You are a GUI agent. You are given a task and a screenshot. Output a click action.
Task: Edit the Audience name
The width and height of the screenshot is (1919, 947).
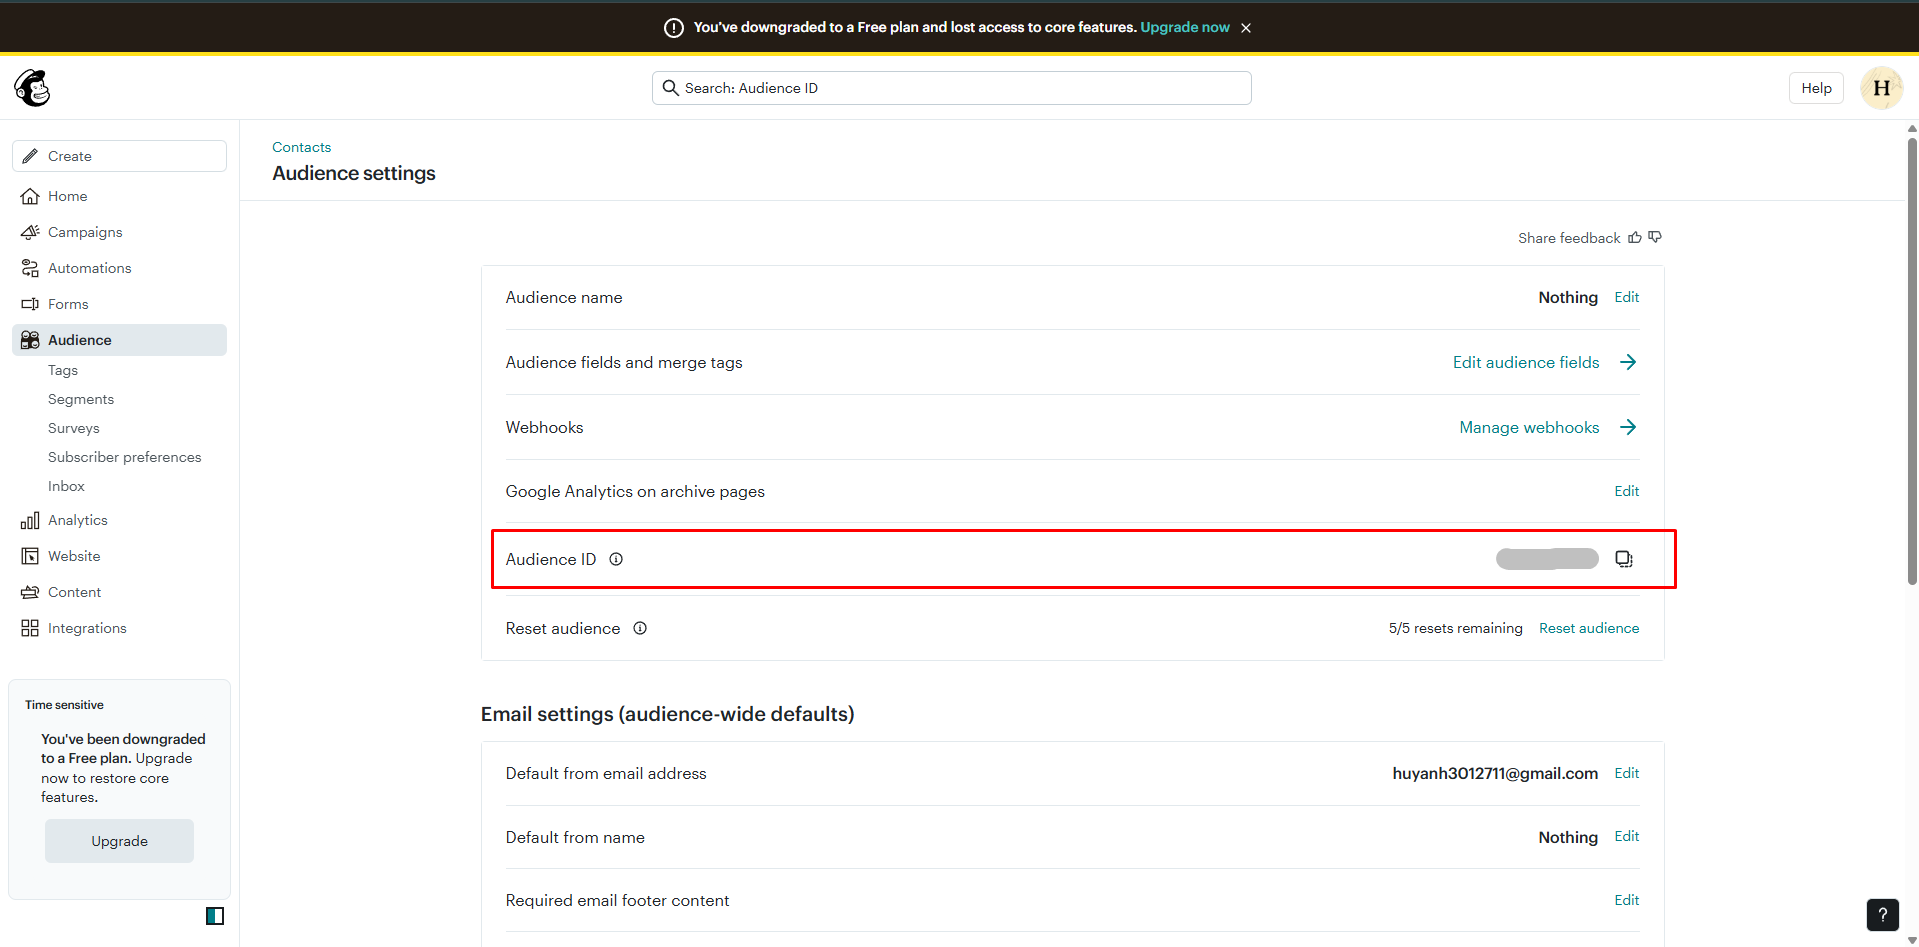click(1627, 297)
